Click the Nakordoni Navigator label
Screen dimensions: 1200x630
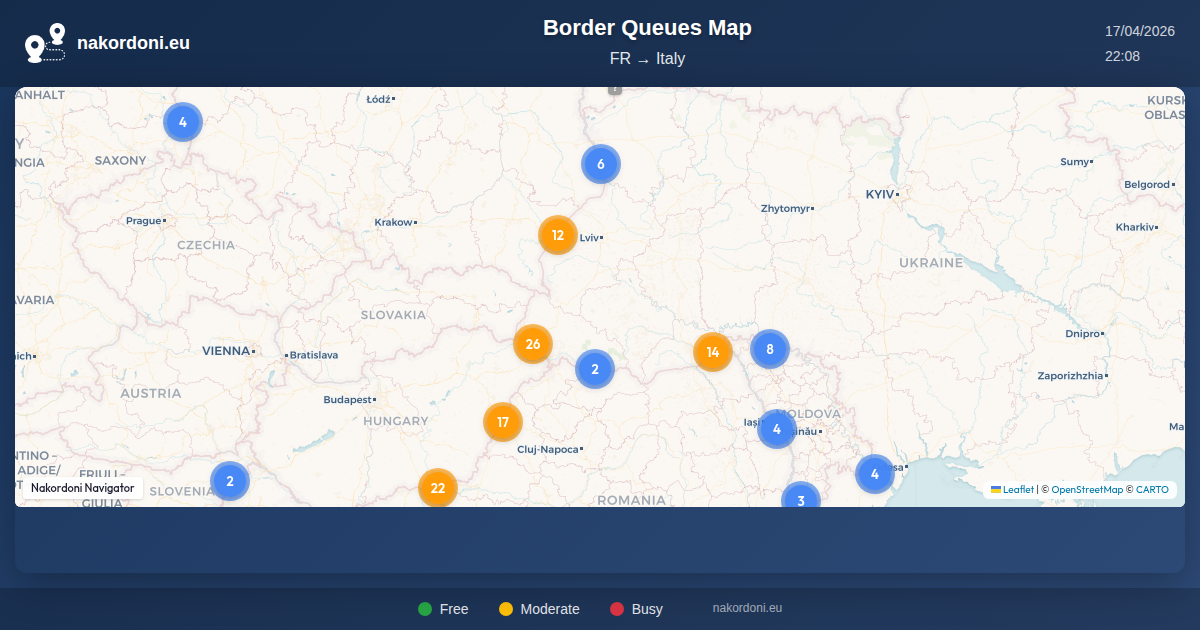(83, 488)
